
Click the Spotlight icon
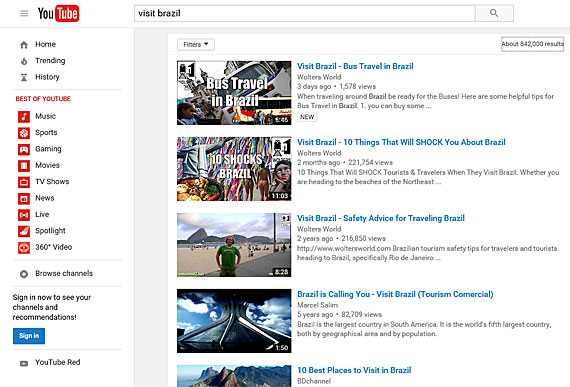click(x=24, y=231)
